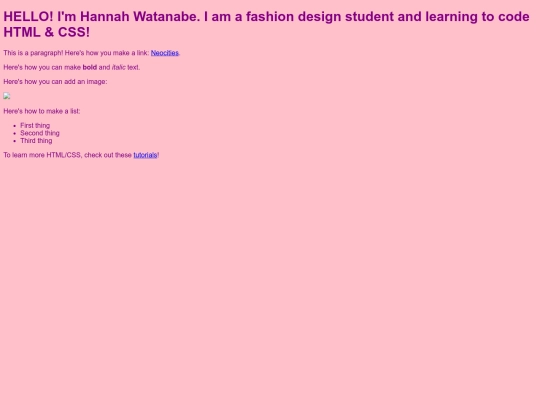Click the italic word 'italic'

[119, 68]
